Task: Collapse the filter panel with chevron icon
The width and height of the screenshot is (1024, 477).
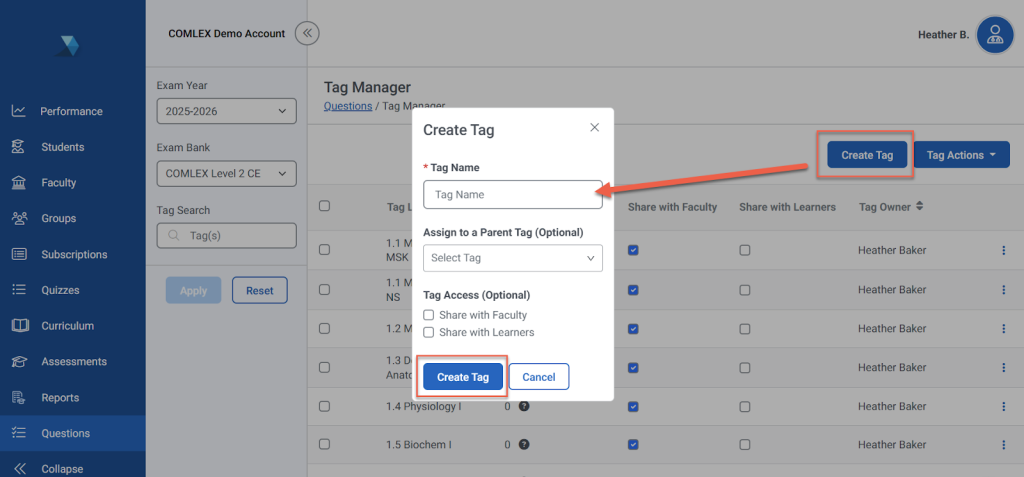Action: point(308,33)
